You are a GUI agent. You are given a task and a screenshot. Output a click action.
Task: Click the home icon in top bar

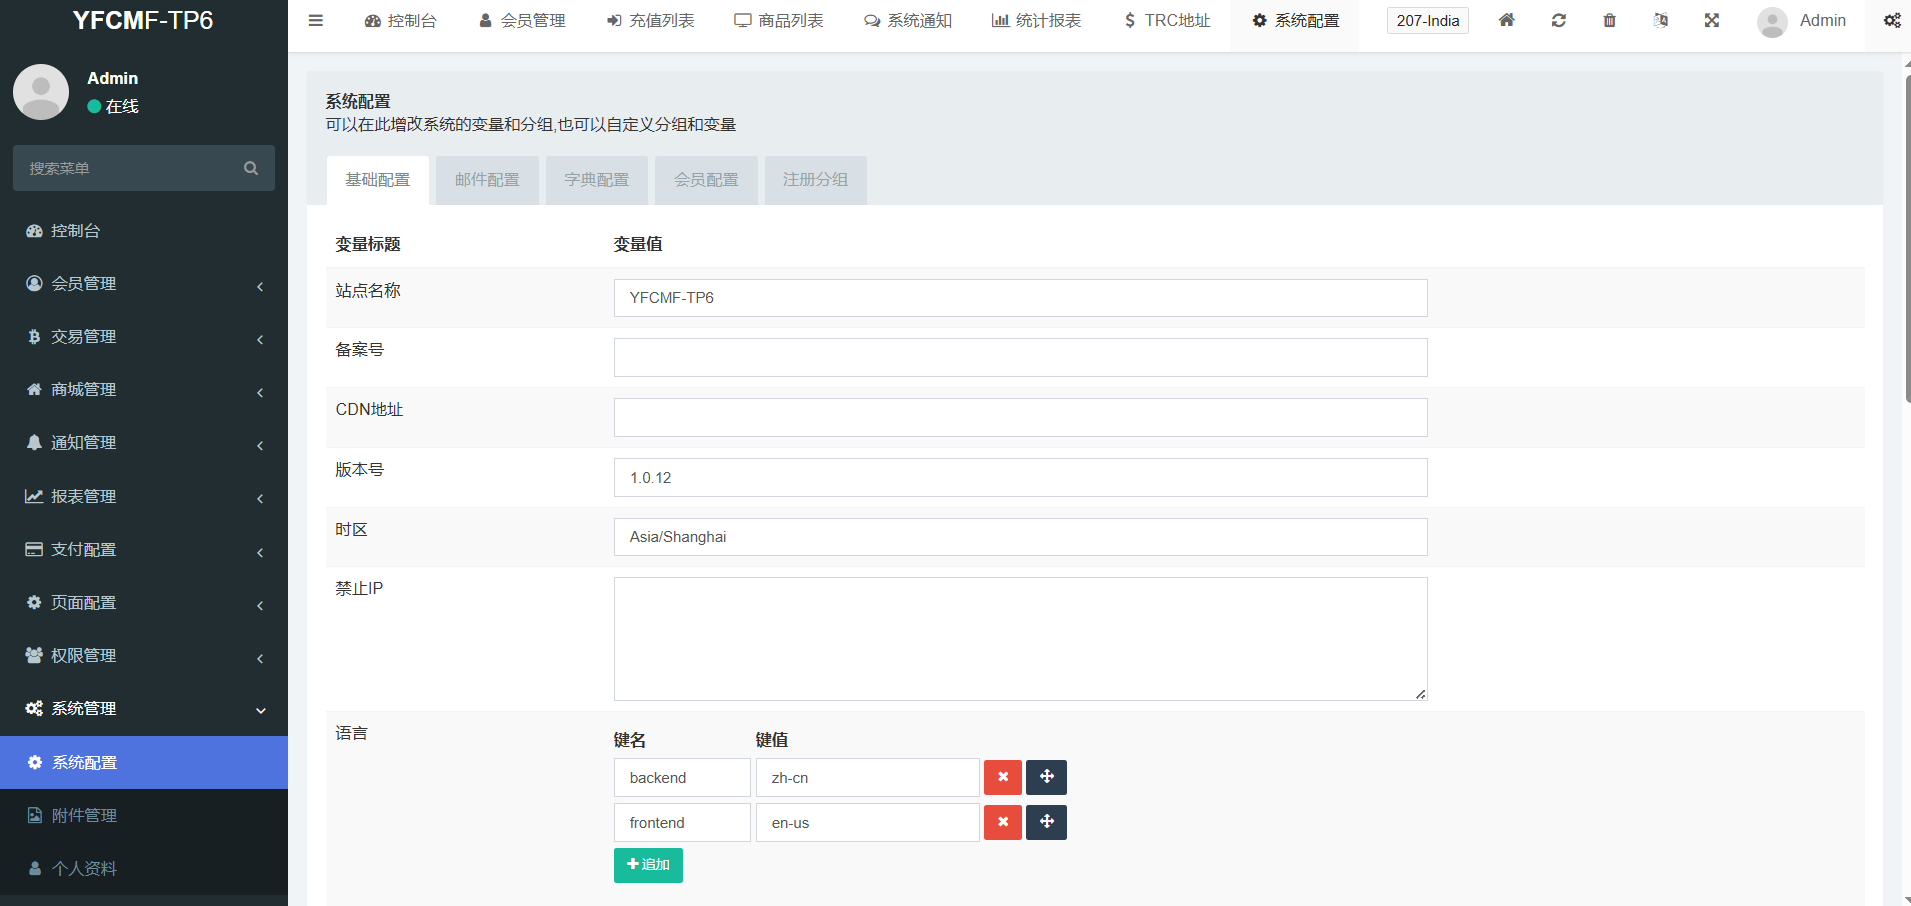(1506, 20)
